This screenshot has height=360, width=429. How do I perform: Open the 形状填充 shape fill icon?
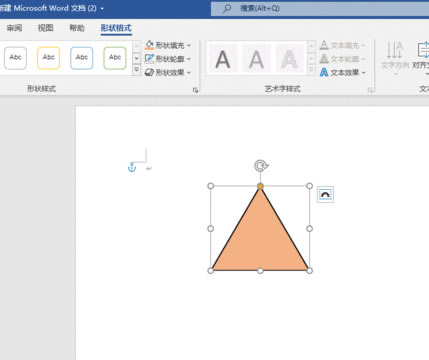pyautogui.click(x=149, y=45)
